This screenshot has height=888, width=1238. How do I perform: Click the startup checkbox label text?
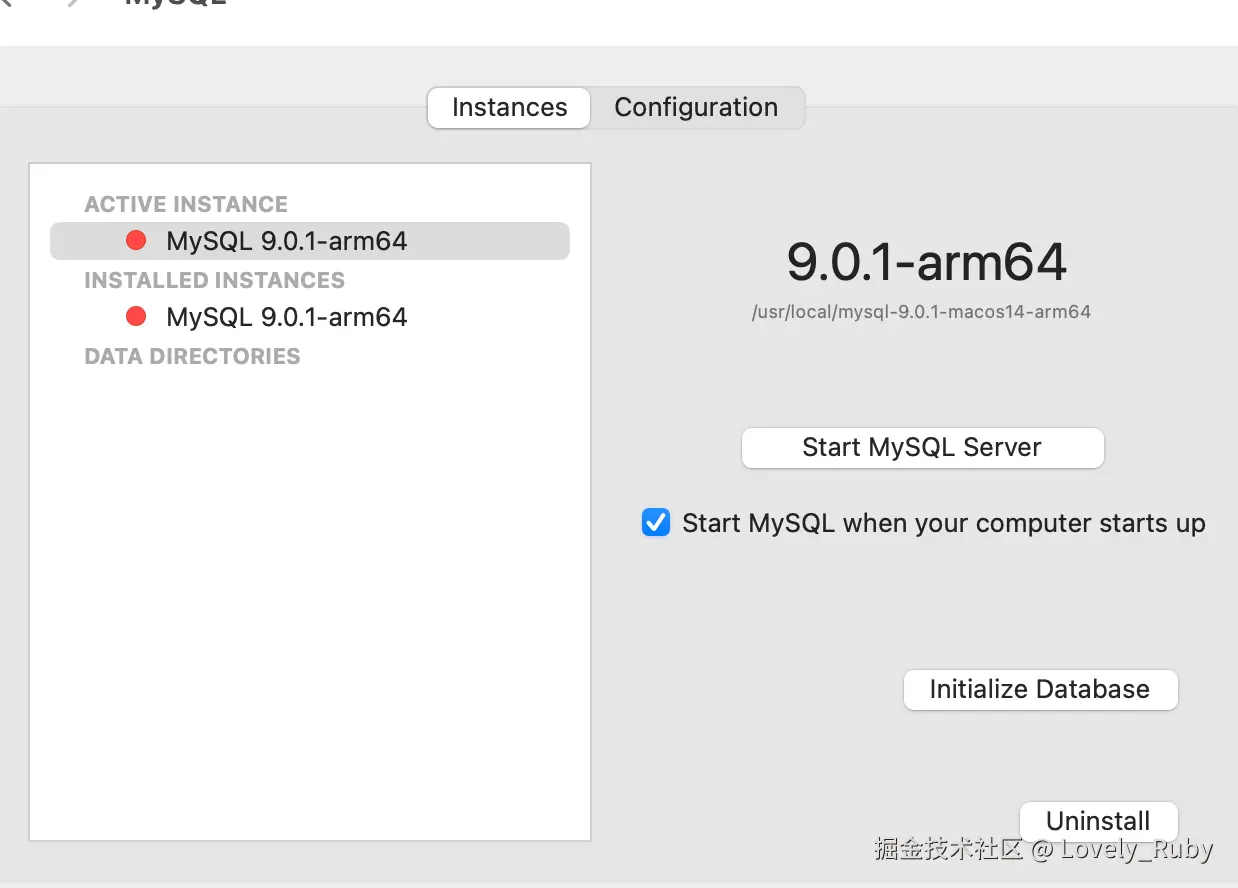coord(943,523)
